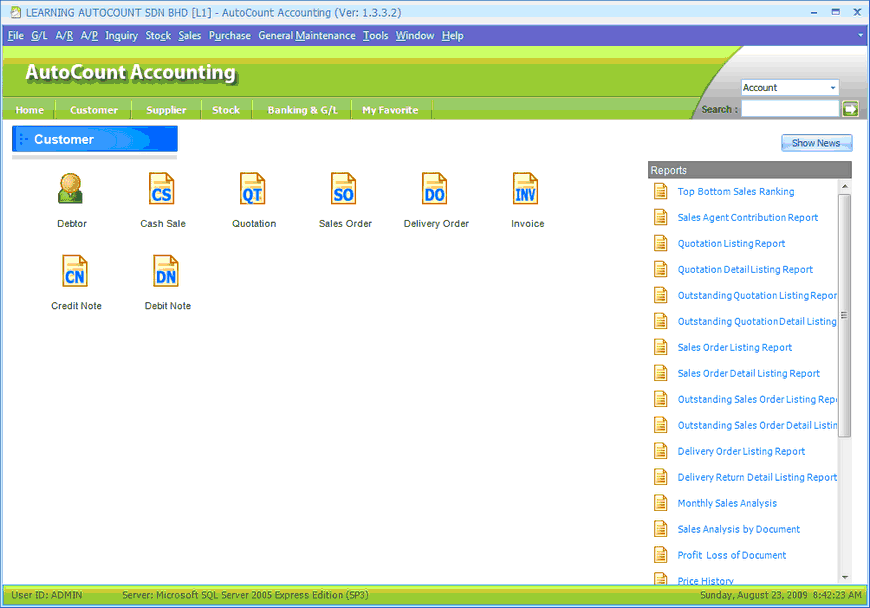Open the A/P menu
Screen dimensions: 870x608
(89, 36)
